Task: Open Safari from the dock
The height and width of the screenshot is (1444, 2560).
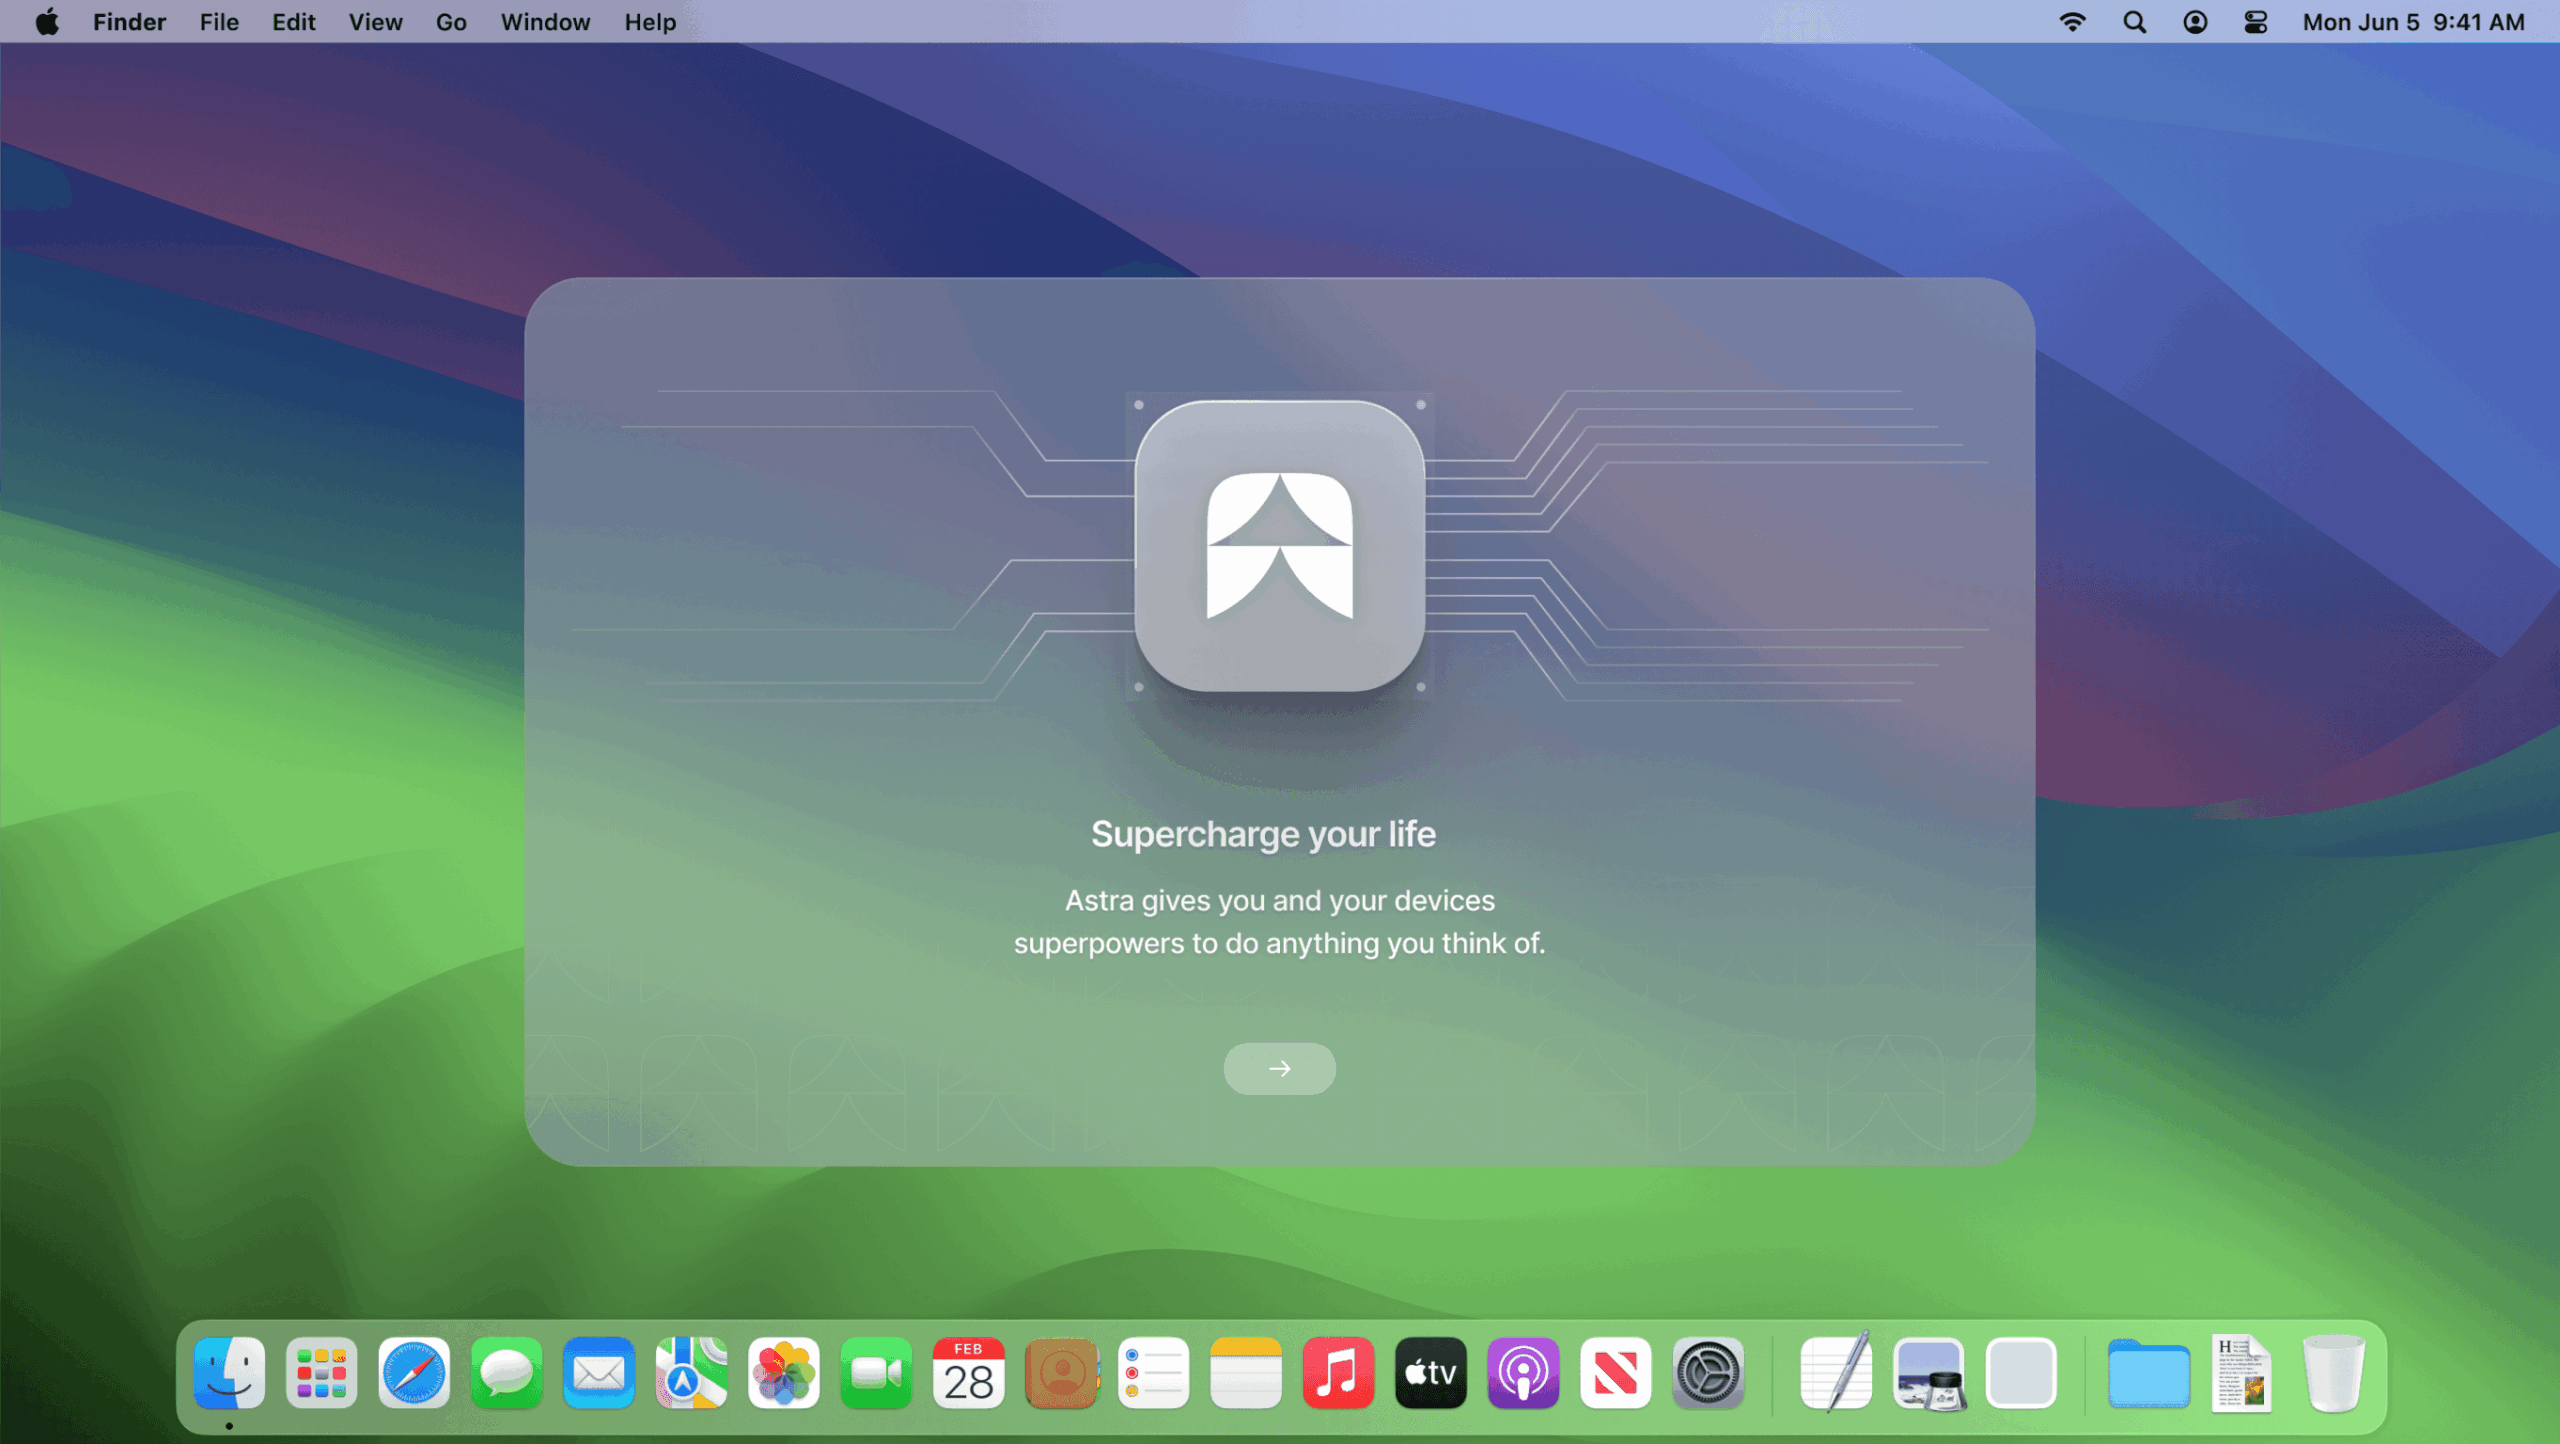Action: [x=414, y=1373]
